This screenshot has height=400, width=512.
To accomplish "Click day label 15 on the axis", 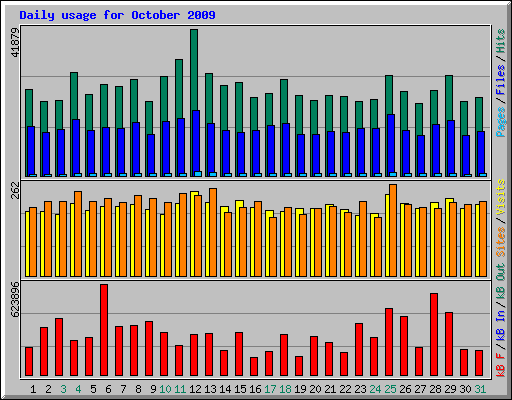I will (240, 389).
